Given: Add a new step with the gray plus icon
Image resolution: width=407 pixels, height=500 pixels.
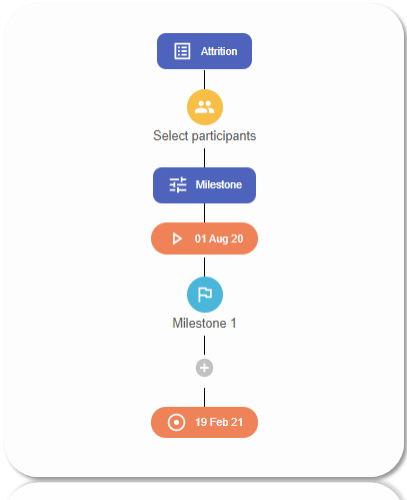Looking at the screenshot, I should tap(204, 368).
